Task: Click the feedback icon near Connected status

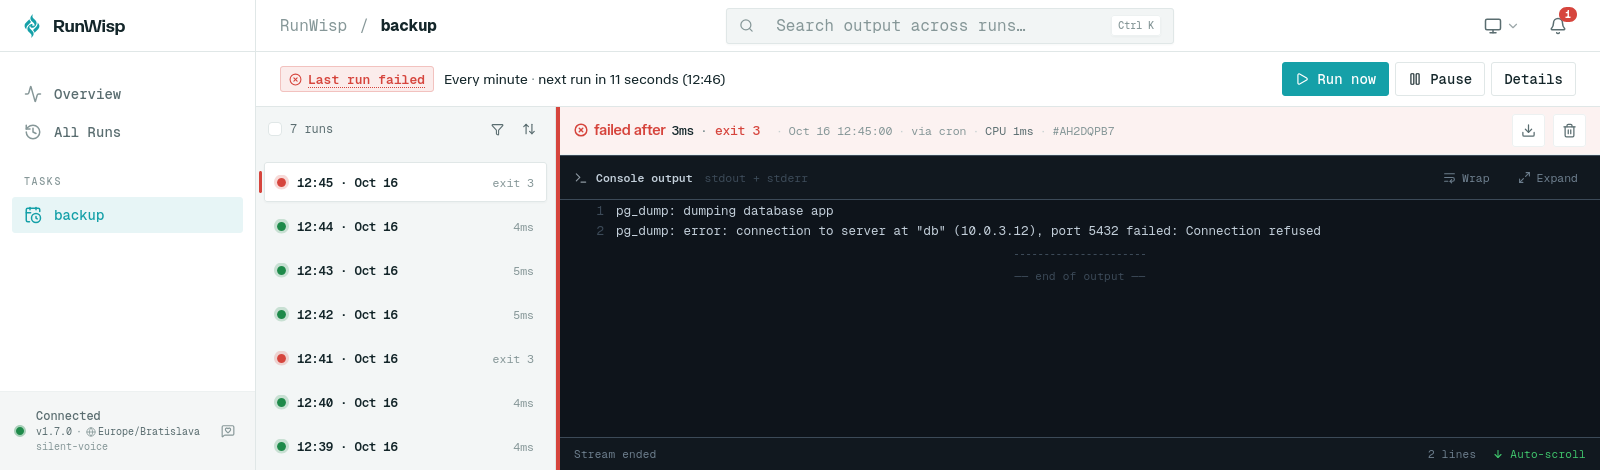Action: (x=228, y=431)
